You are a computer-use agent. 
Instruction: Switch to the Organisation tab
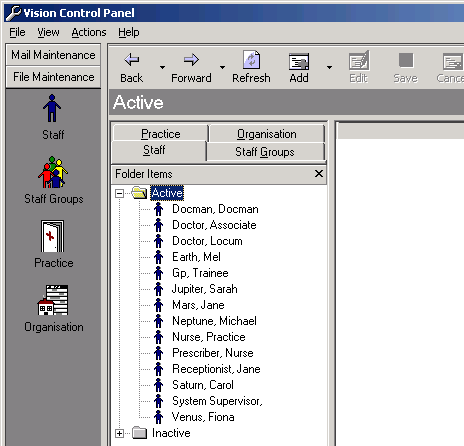coord(266,134)
